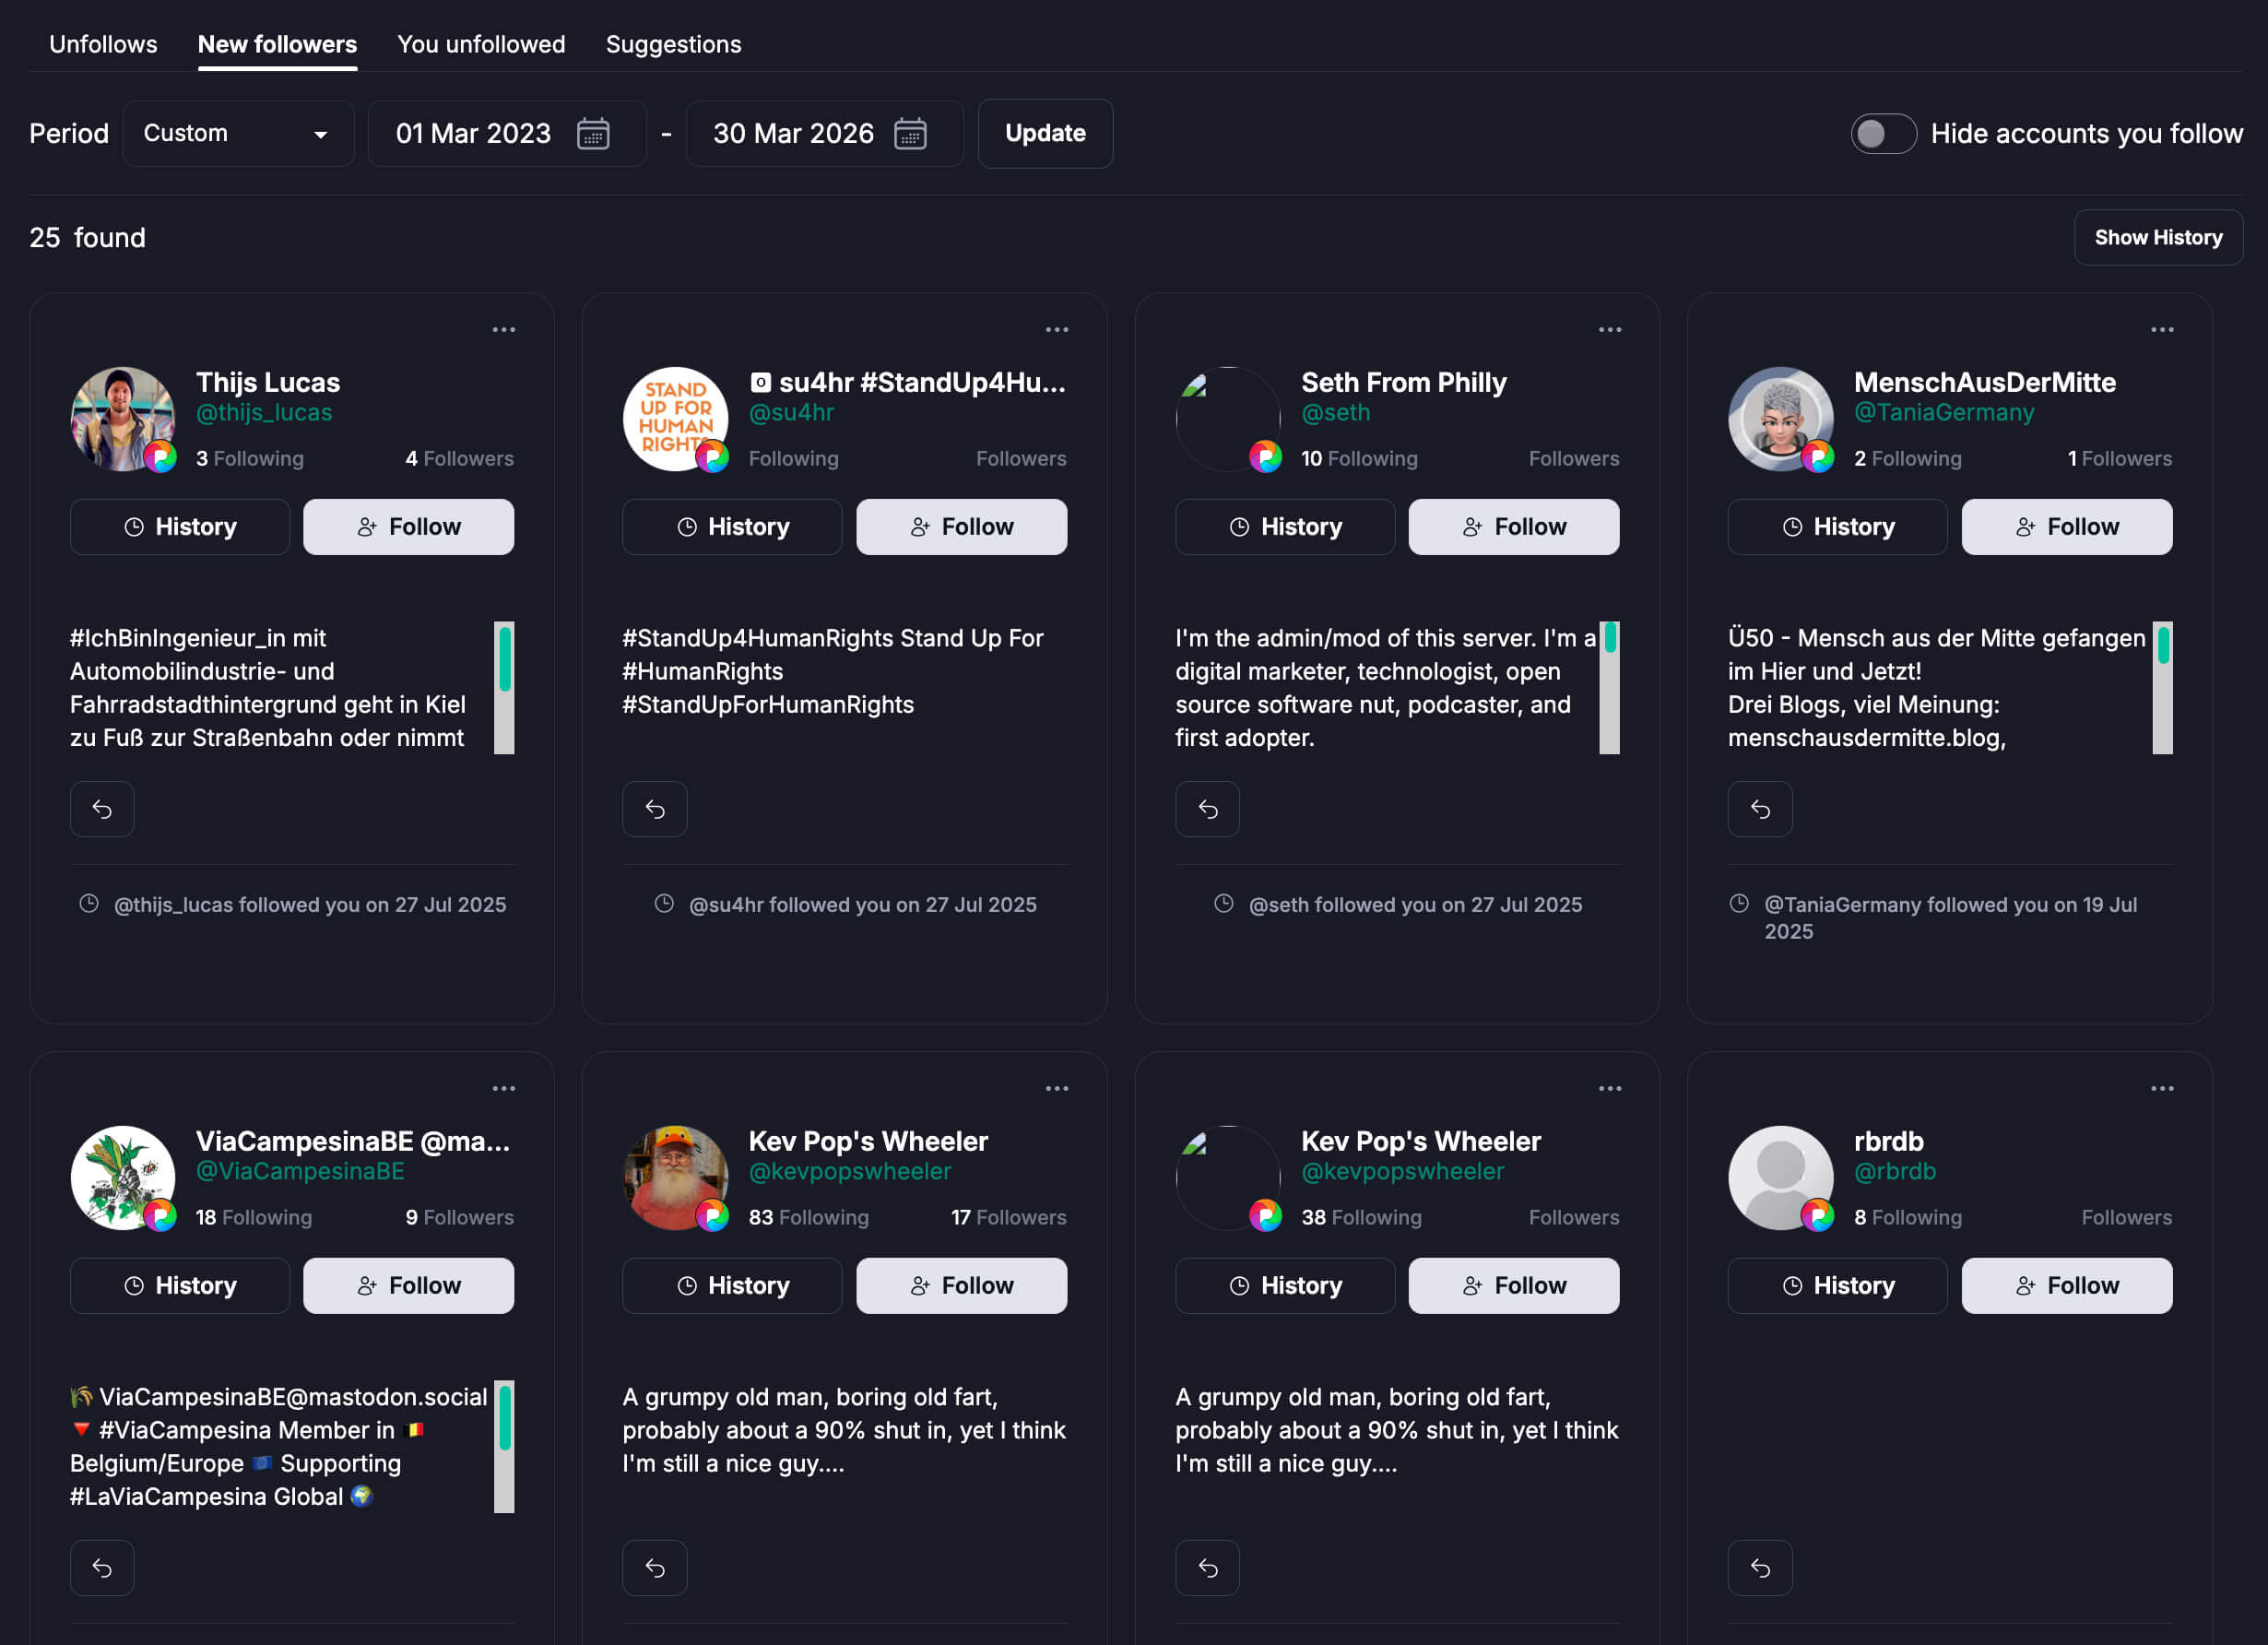
Task: Open three-dot options on Seth From Philly card
Action: (1609, 329)
